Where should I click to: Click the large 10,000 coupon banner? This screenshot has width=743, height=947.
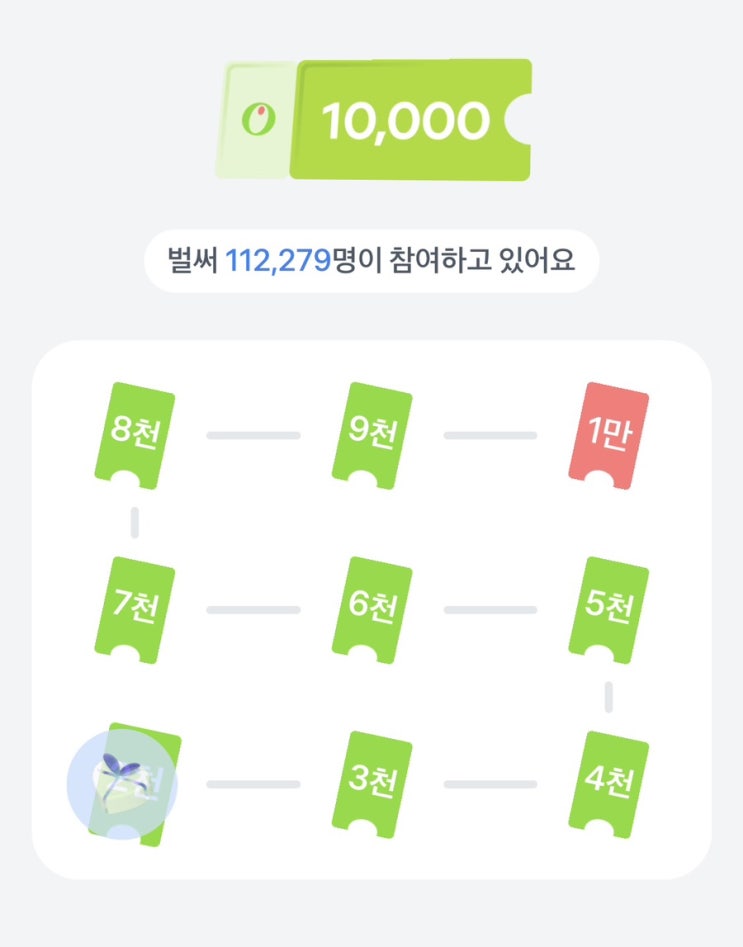click(x=375, y=120)
